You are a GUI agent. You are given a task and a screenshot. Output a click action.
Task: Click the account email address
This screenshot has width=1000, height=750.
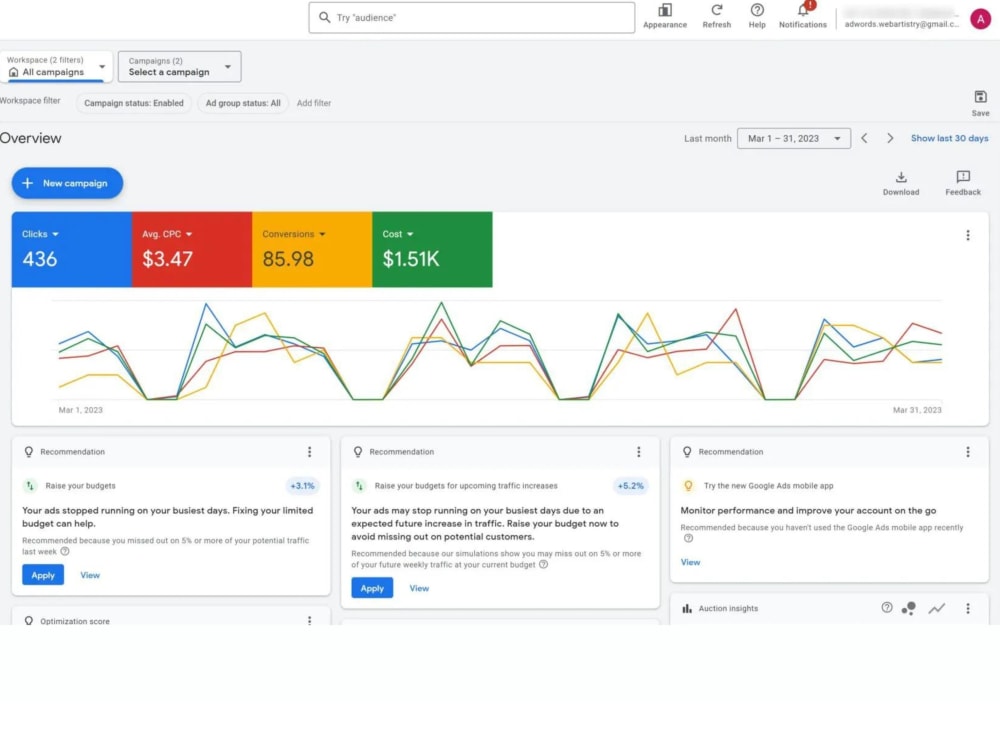(901, 24)
